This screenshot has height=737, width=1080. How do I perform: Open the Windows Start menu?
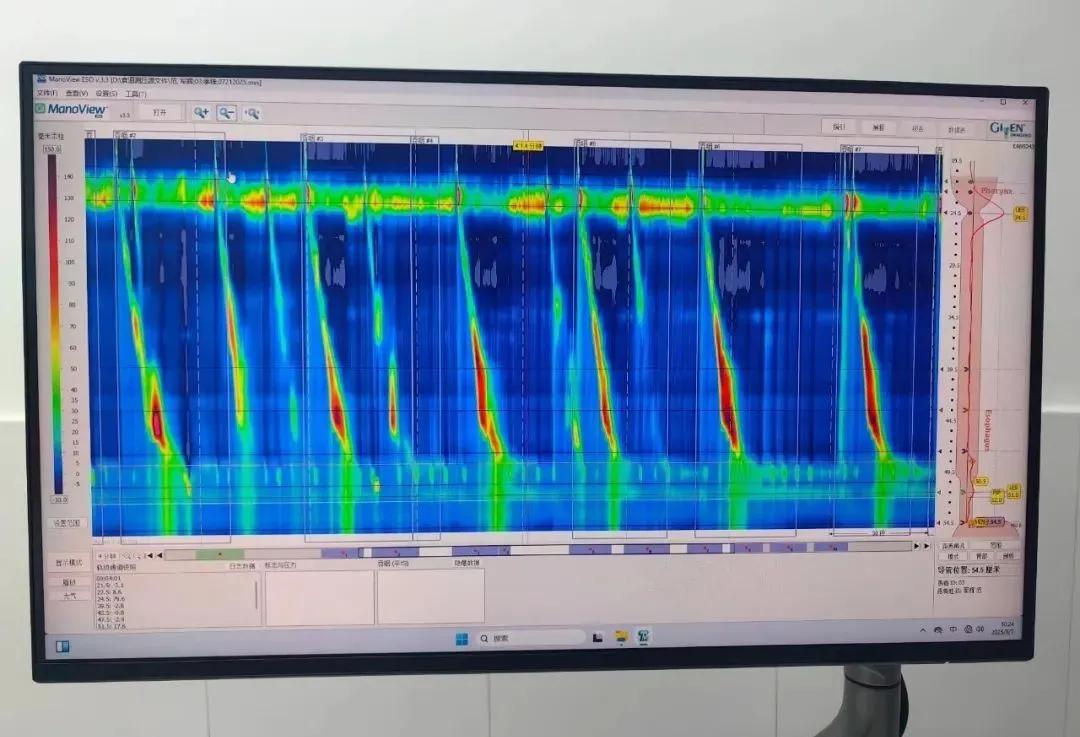[x=462, y=639]
